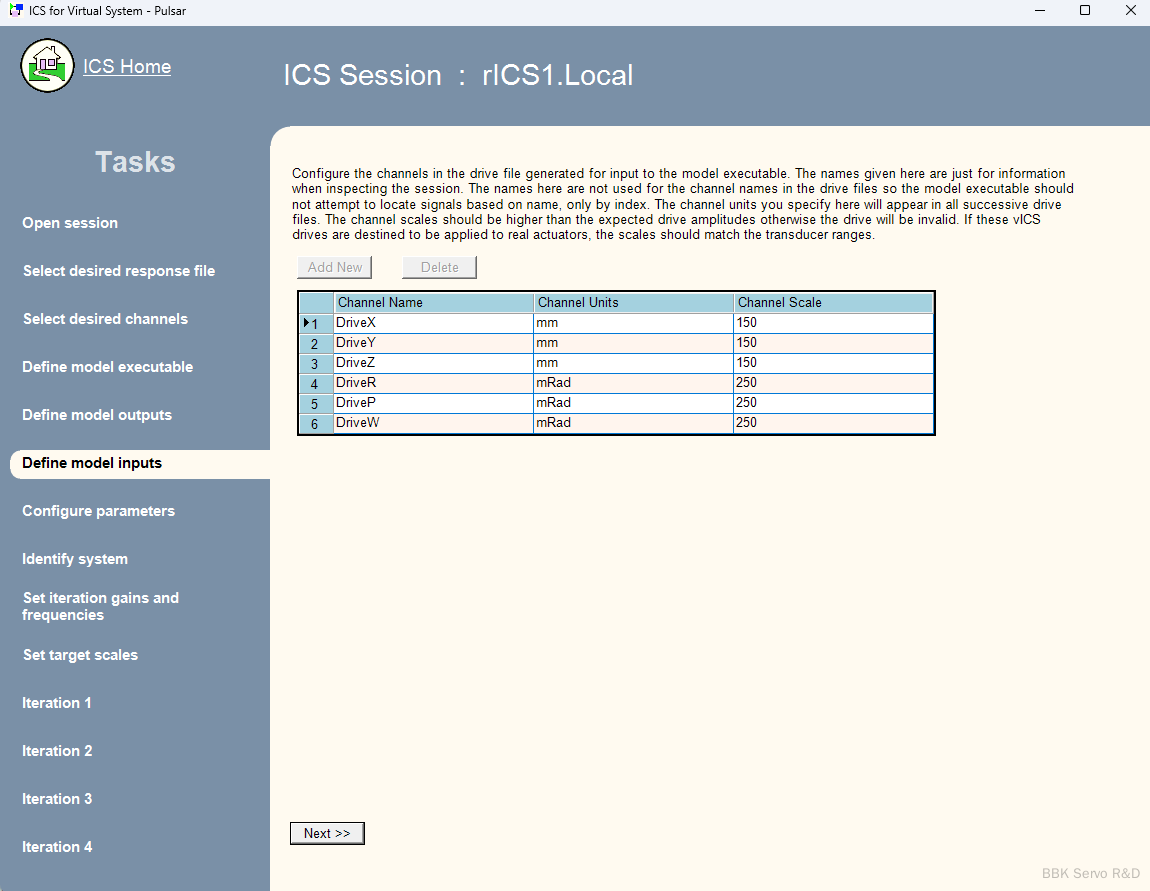The height and width of the screenshot is (891, 1150).
Task: Edit the DriveW channel scale cell
Action: 832,423
